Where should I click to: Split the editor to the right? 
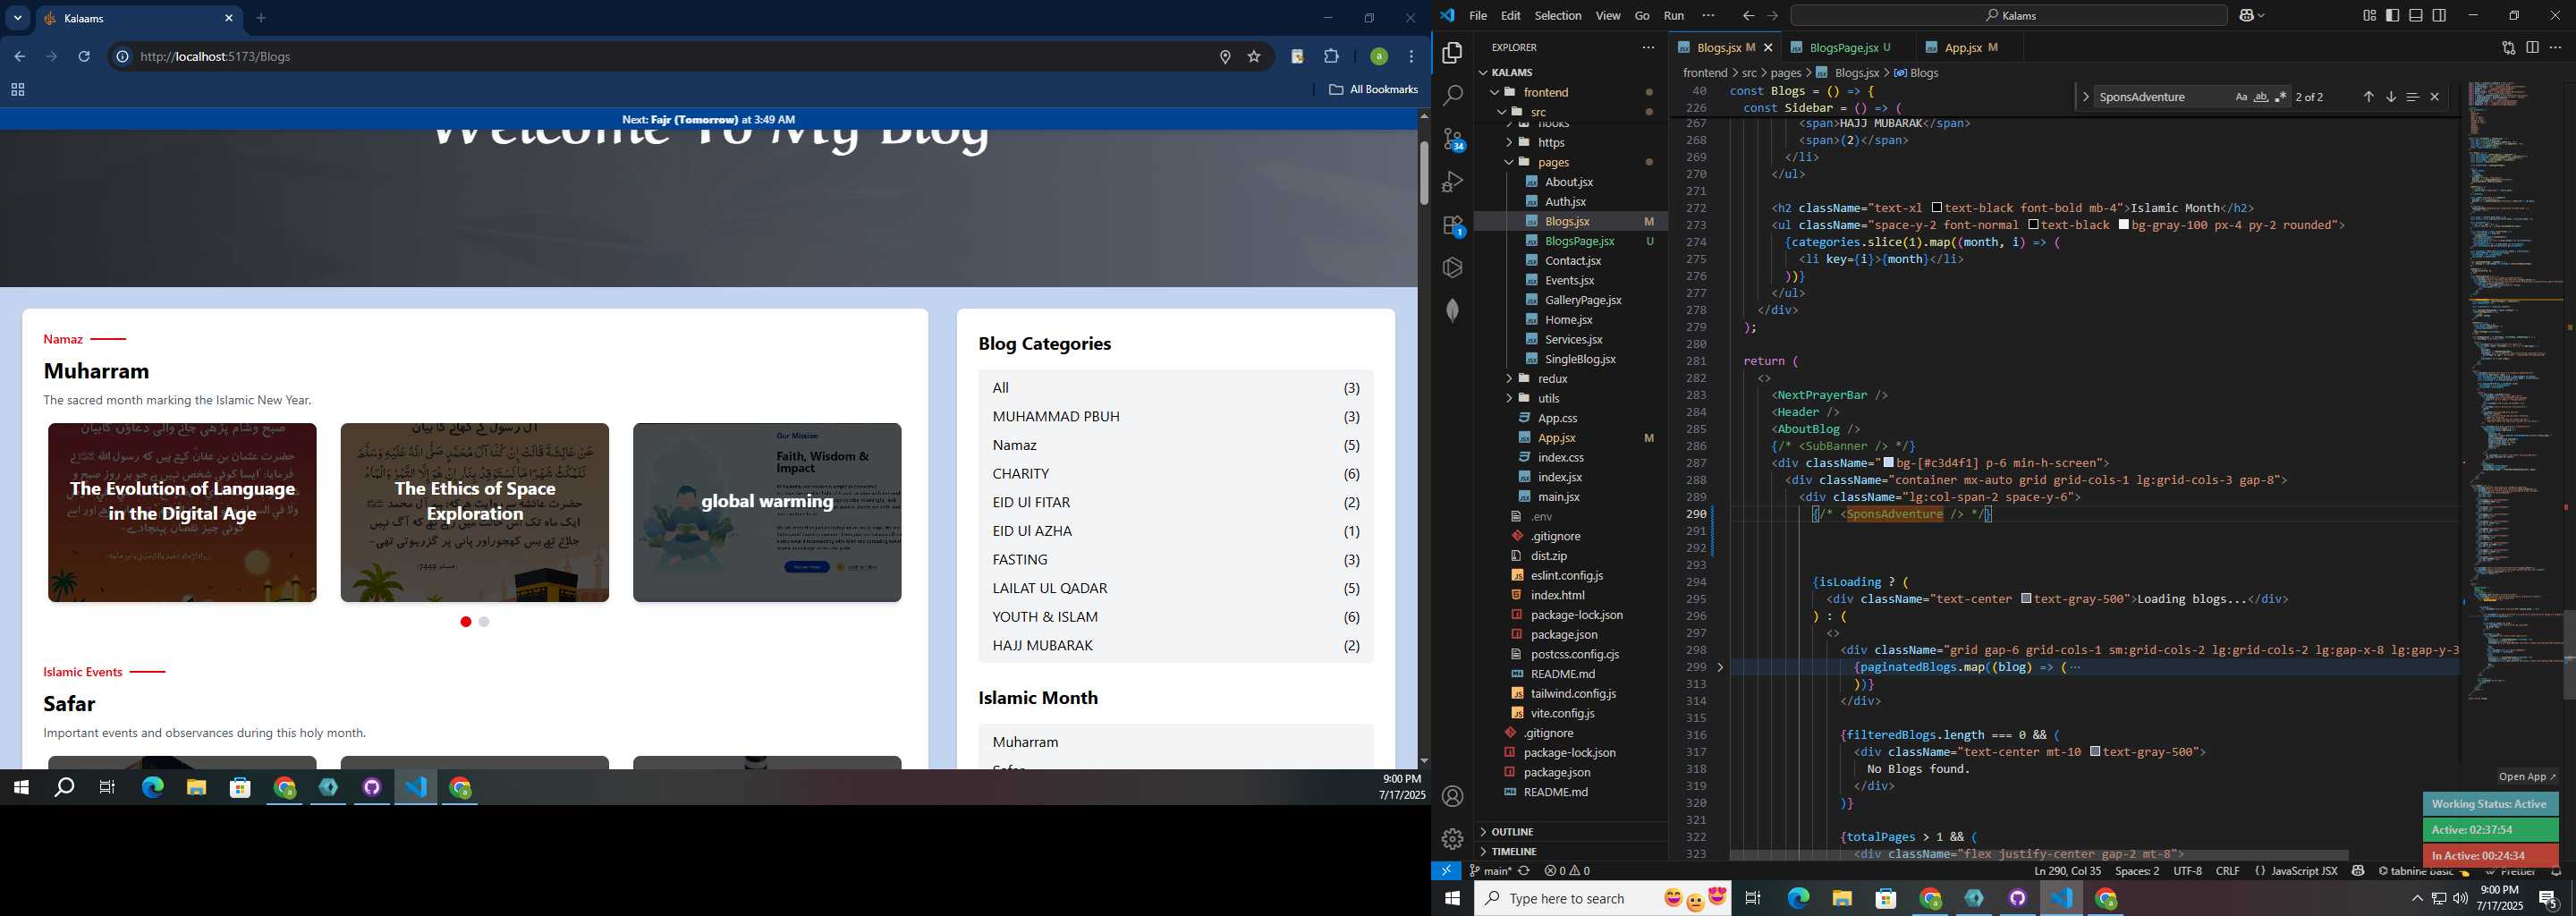2532,47
